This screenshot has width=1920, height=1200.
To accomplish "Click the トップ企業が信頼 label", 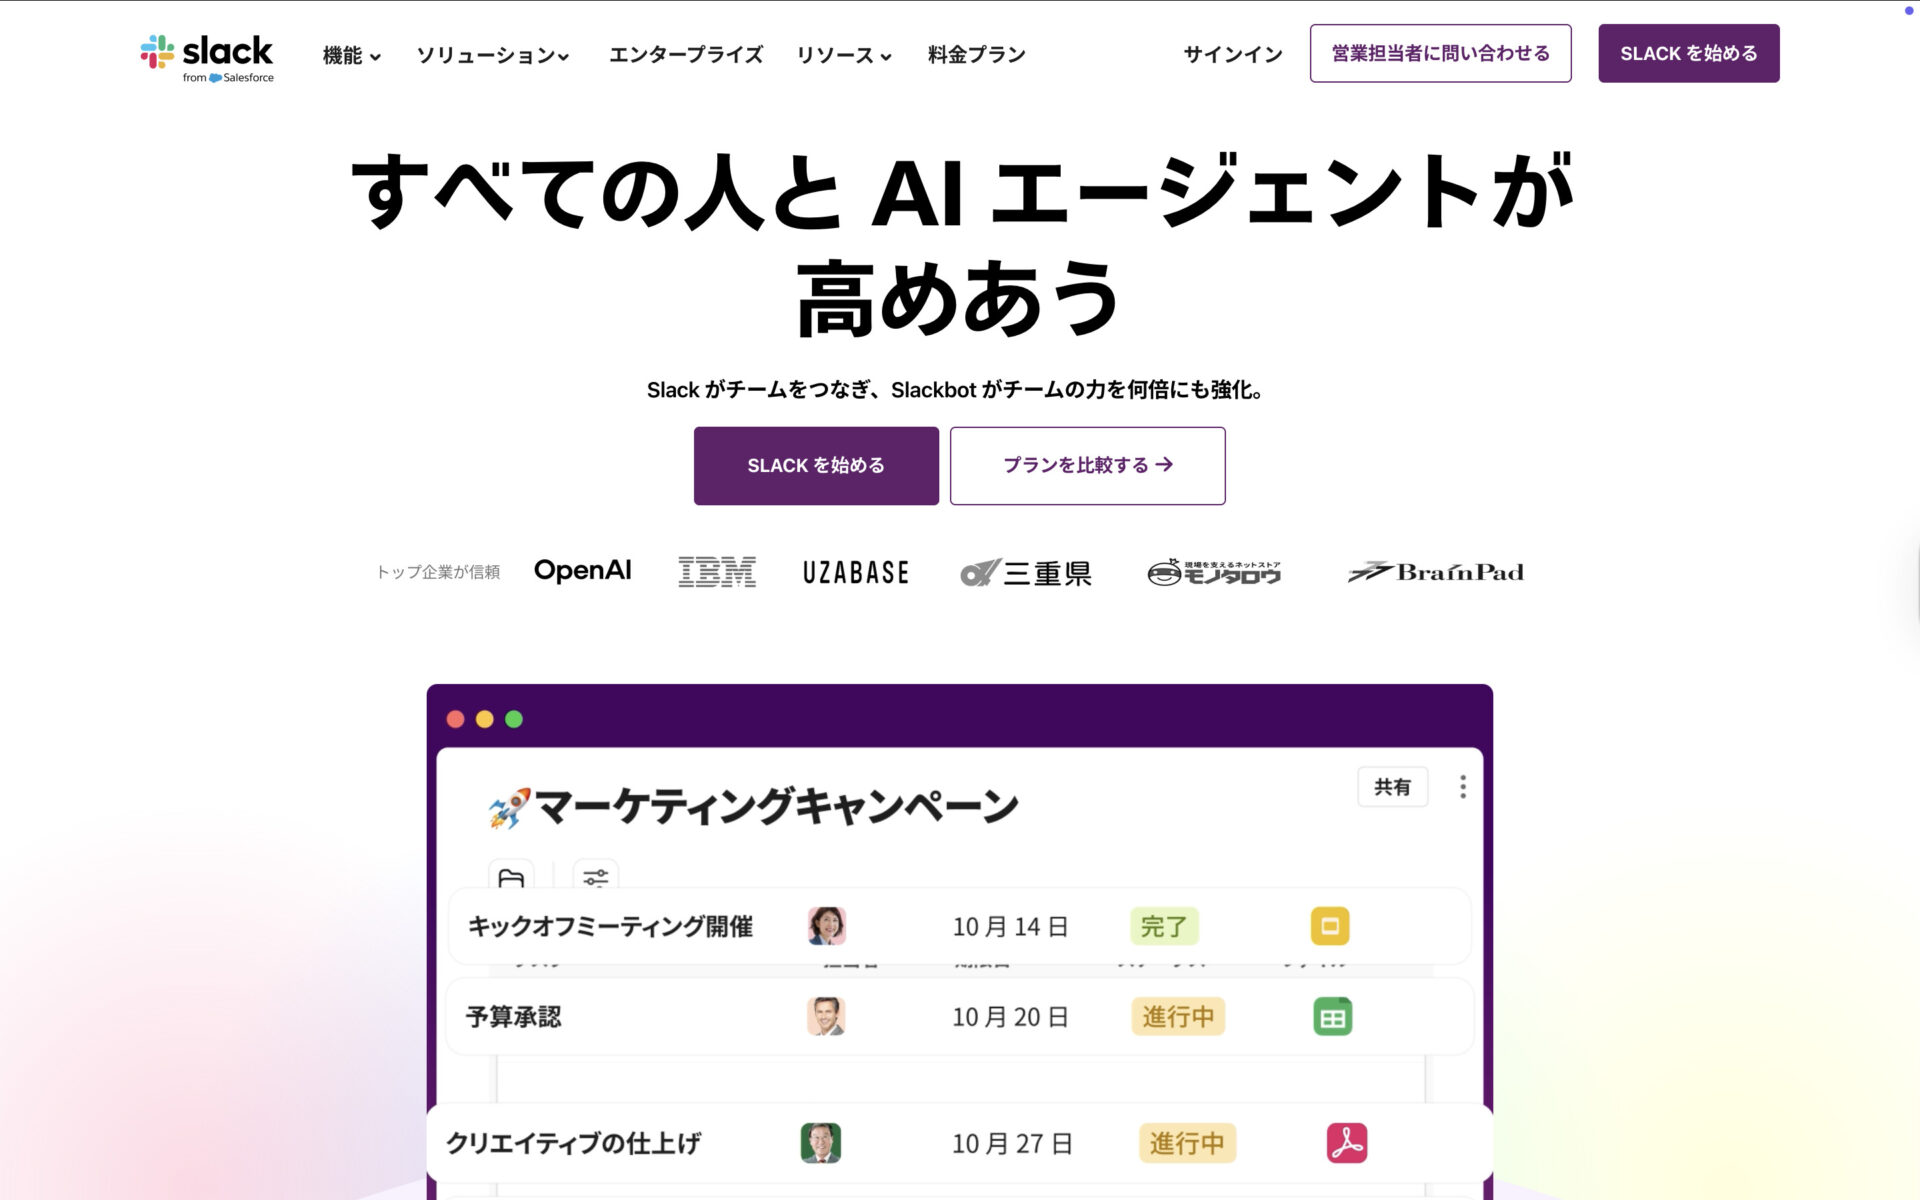I will [x=438, y=572].
